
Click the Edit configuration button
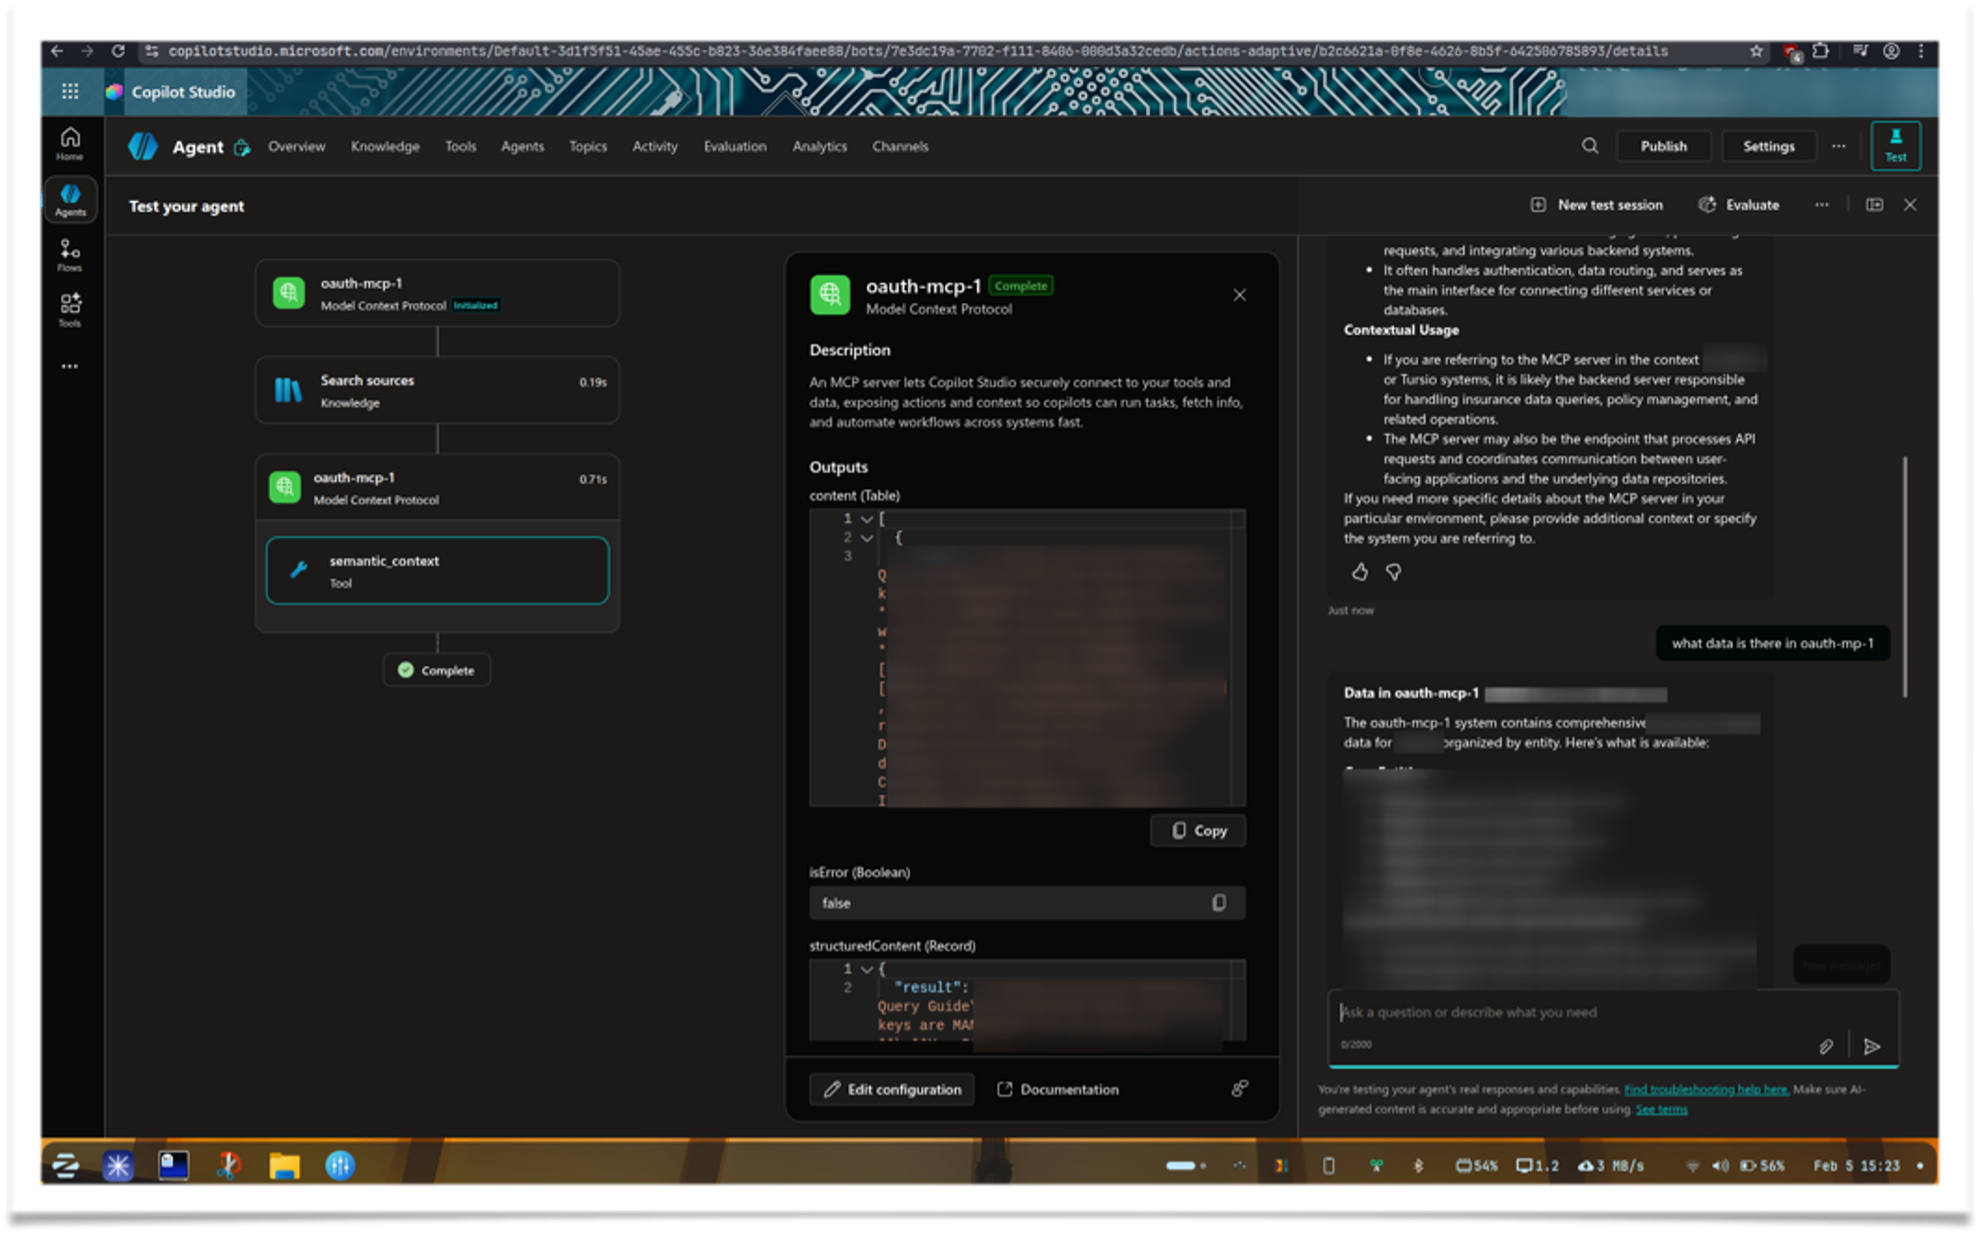tap(890, 1089)
